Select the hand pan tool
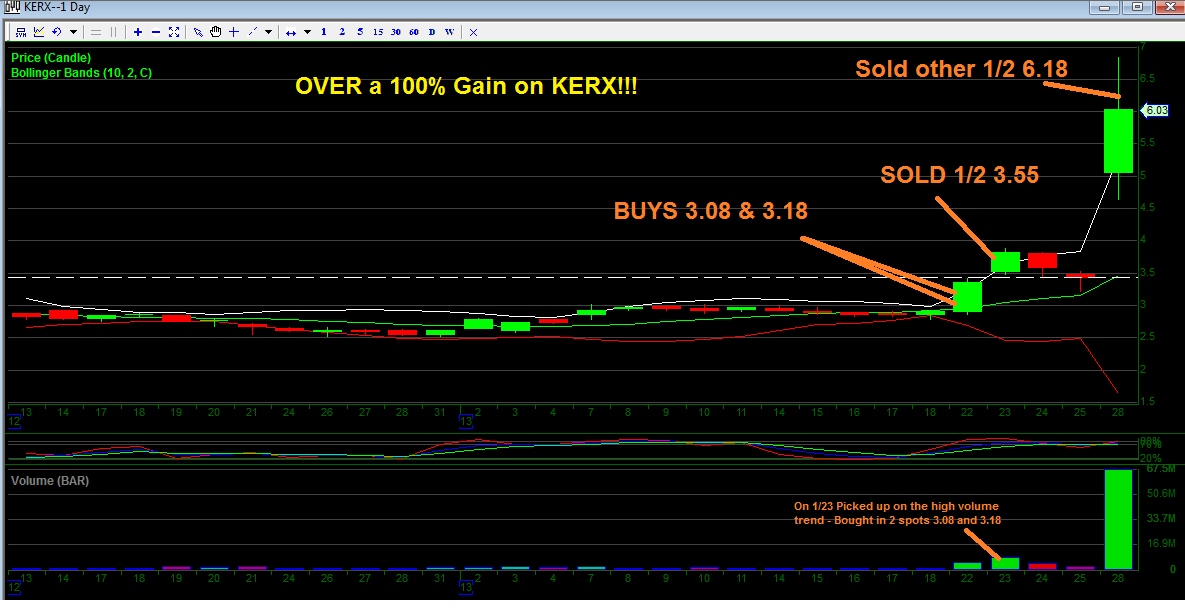Image resolution: width=1185 pixels, height=612 pixels. [215, 32]
